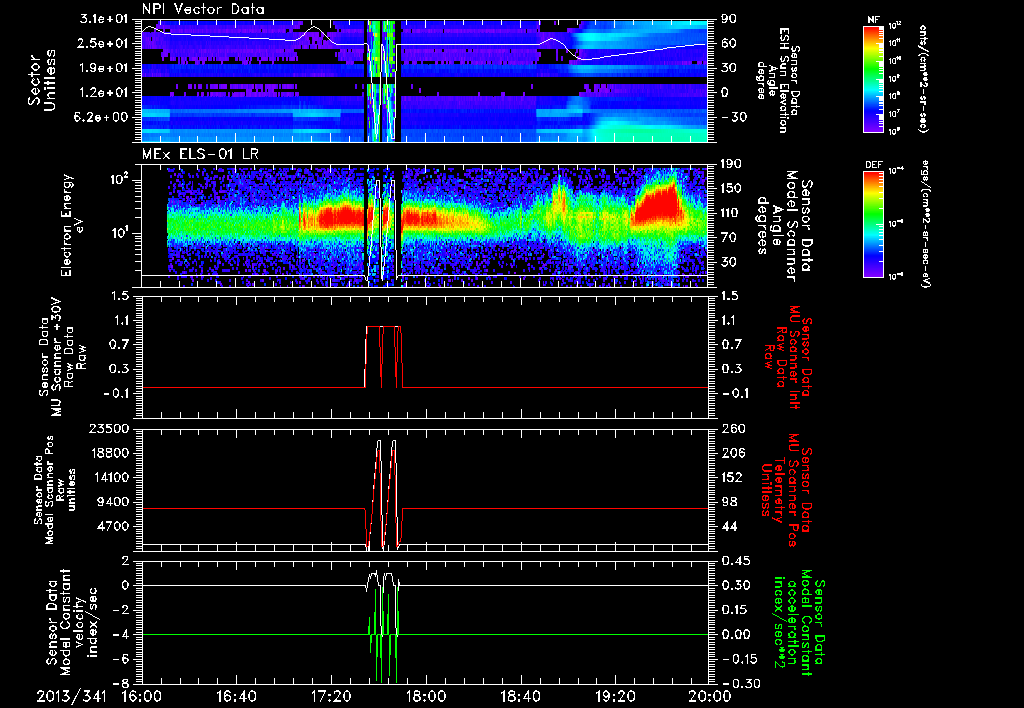Click the red 'MU Scanner Pos Telemetry' label
This screenshot has height=708, width=1024.
coord(788,490)
